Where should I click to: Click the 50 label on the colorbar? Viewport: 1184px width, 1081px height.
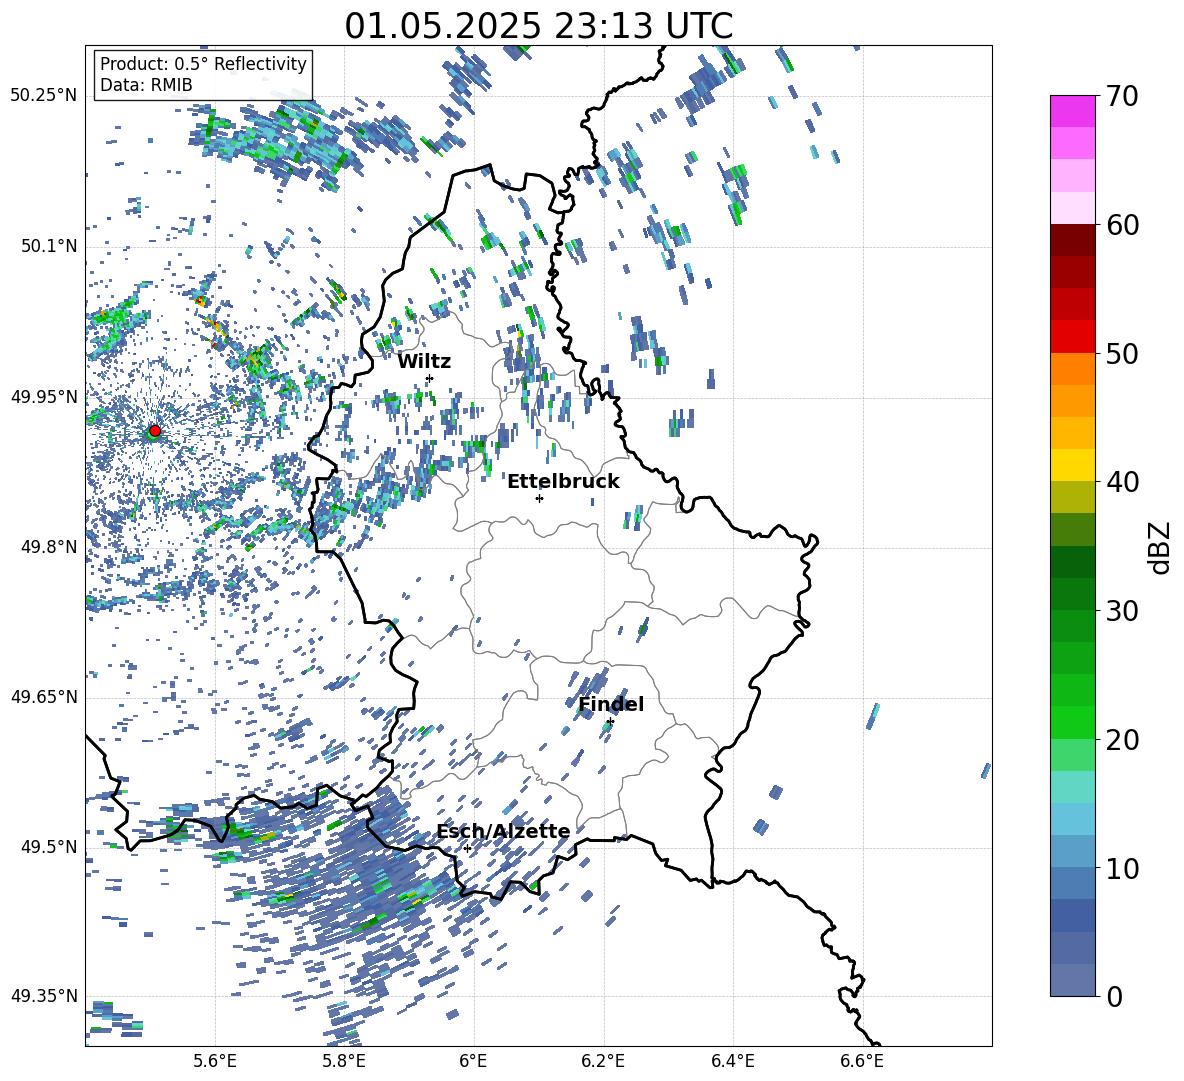[1121, 354]
